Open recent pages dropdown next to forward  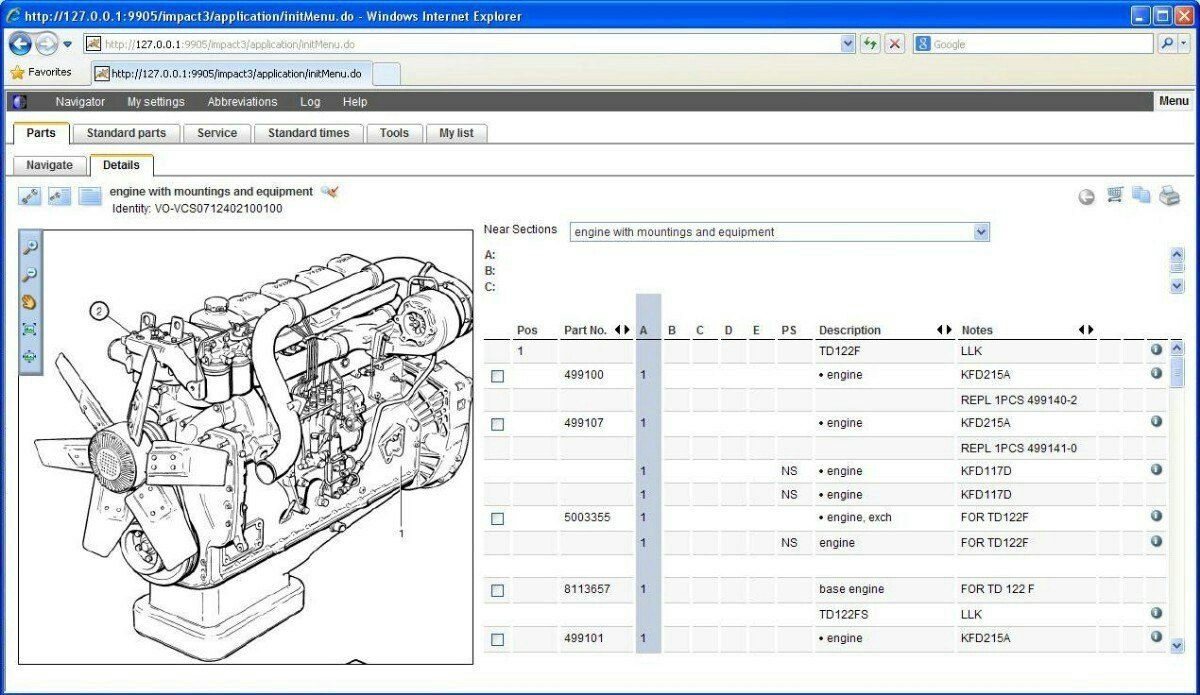pos(67,44)
